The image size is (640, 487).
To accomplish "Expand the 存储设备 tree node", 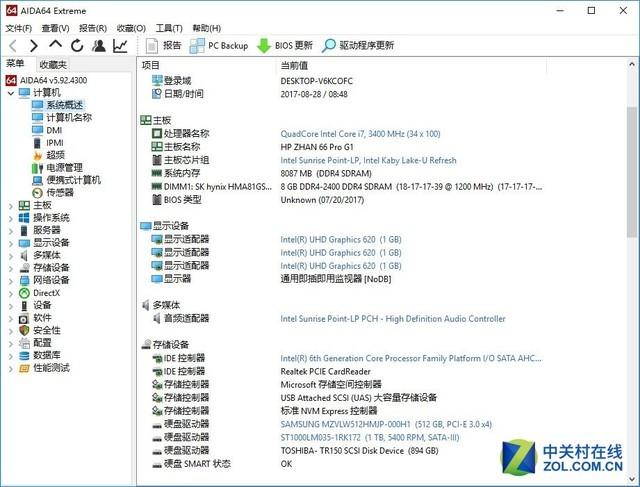I will 11,269.
